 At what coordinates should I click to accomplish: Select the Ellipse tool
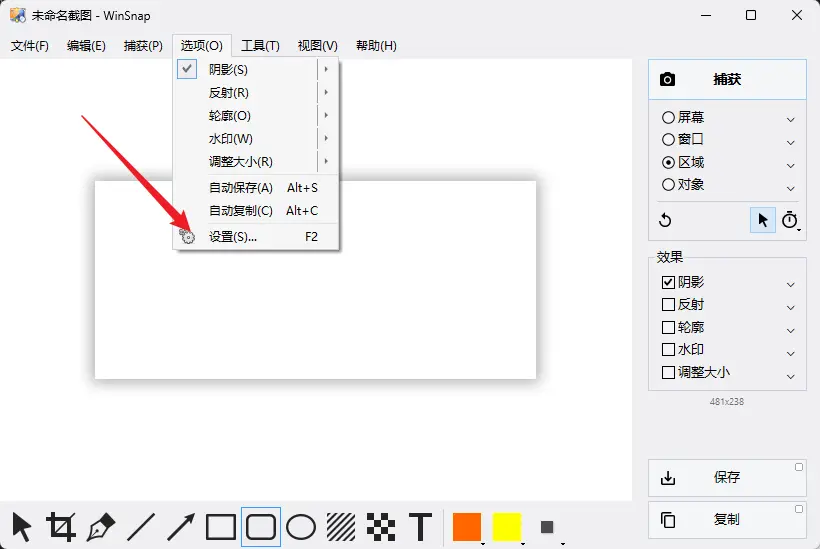pyautogui.click(x=301, y=527)
